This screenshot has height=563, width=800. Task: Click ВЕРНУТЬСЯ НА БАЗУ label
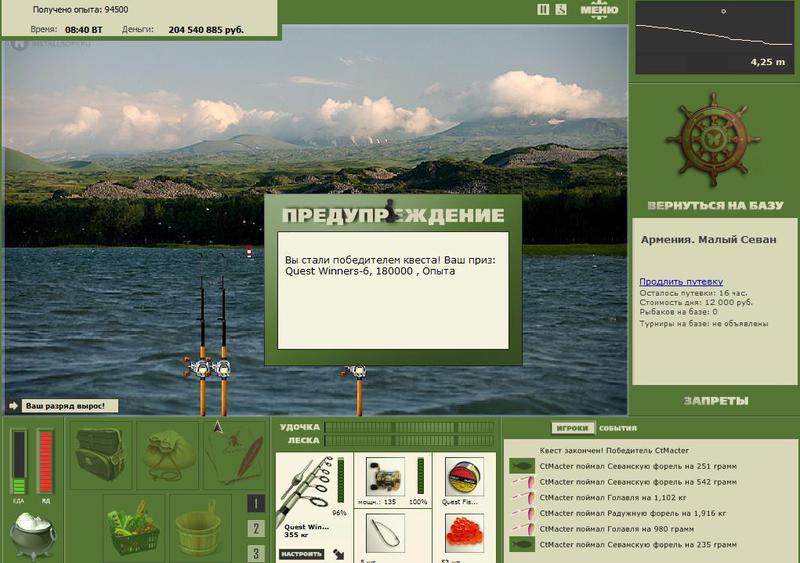click(715, 206)
